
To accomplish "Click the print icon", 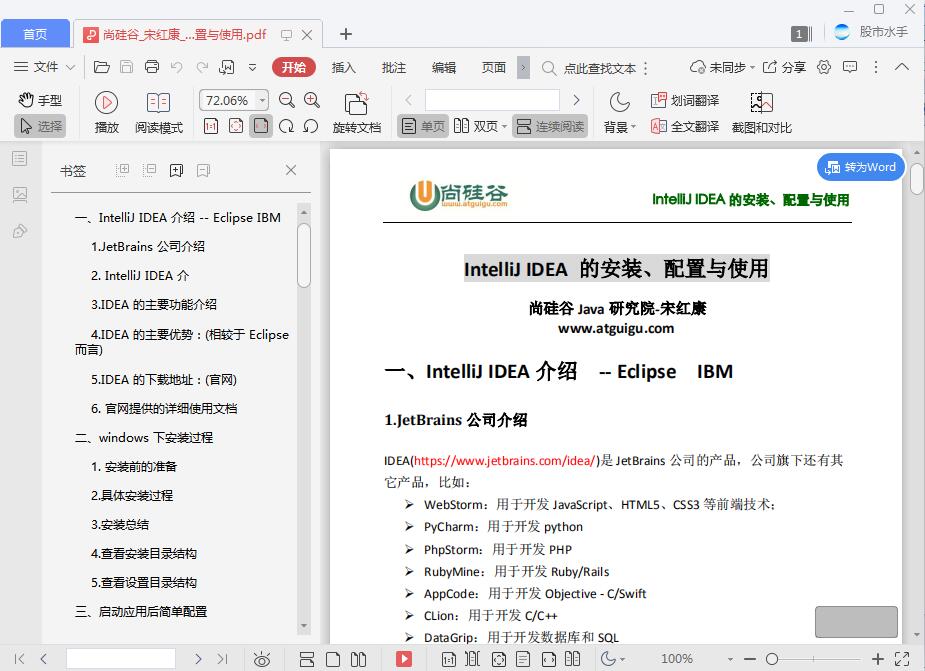I will coord(152,67).
